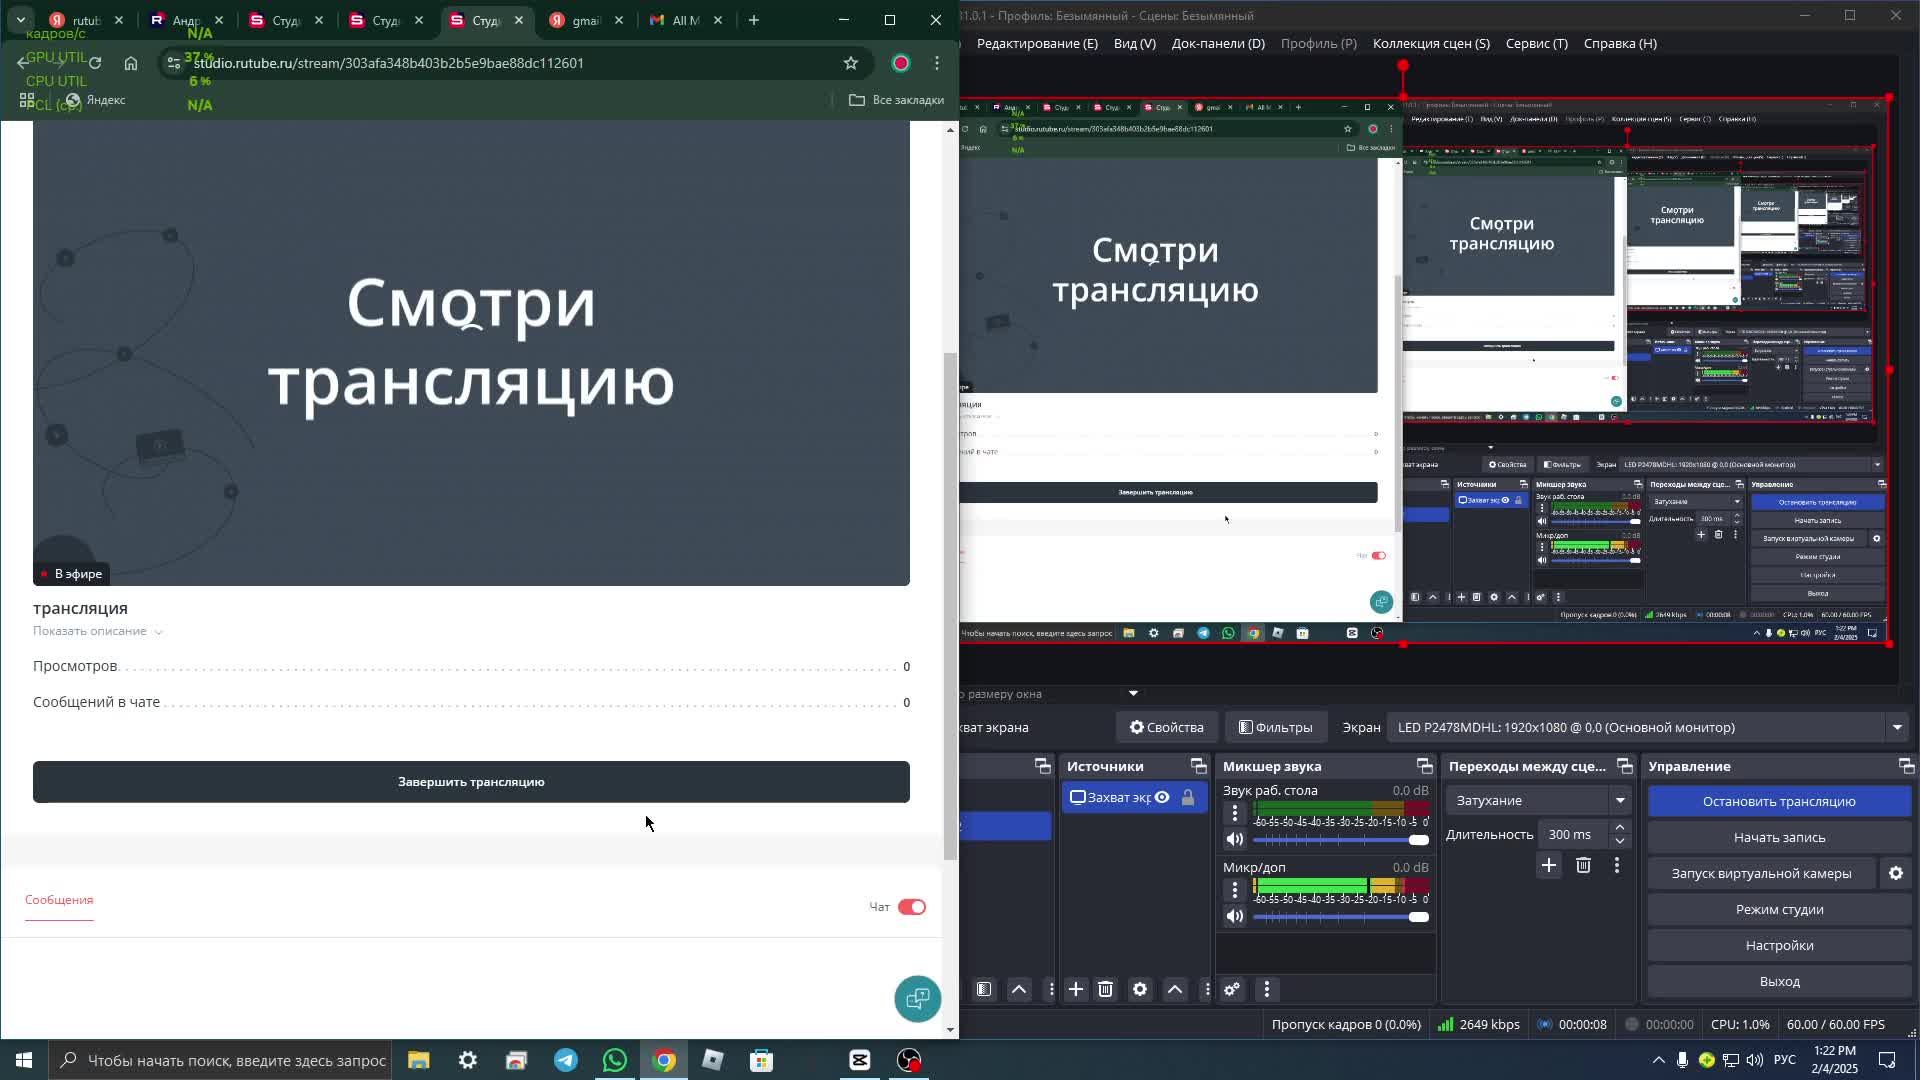Open Chrome tab search chevron
The width and height of the screenshot is (1920, 1080).
(x=20, y=20)
